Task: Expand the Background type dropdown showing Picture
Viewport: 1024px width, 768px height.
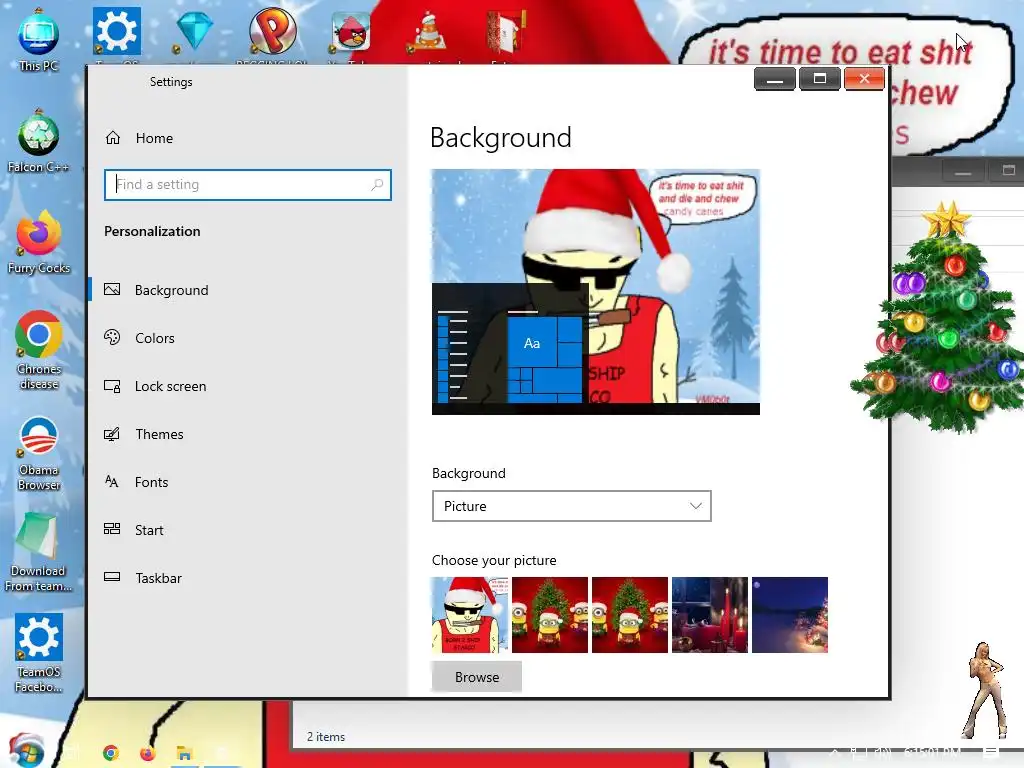Action: pos(571,506)
